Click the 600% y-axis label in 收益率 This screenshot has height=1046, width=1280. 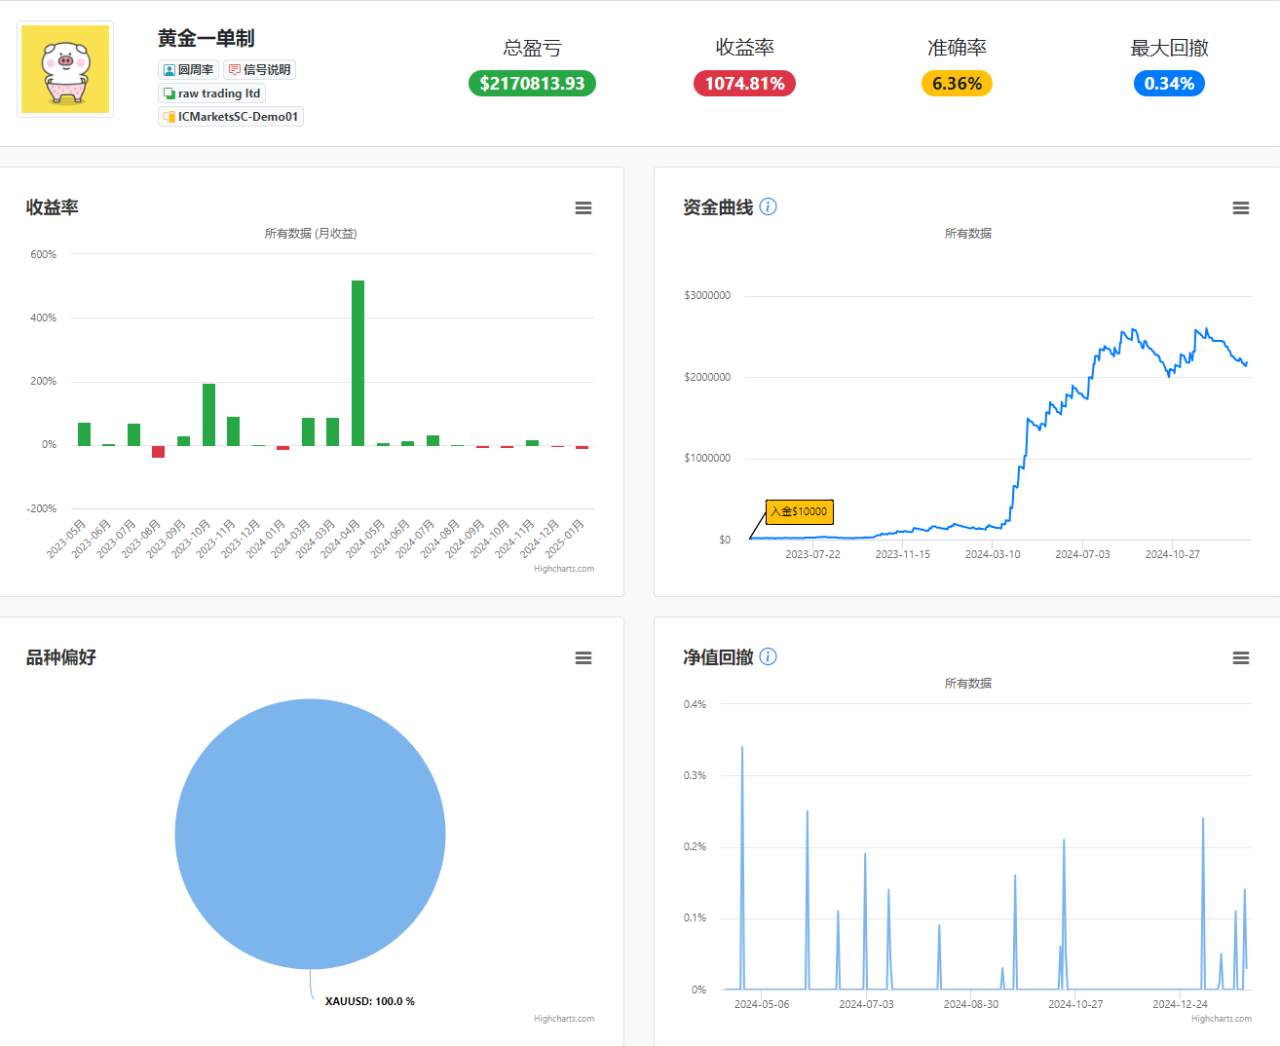point(43,255)
